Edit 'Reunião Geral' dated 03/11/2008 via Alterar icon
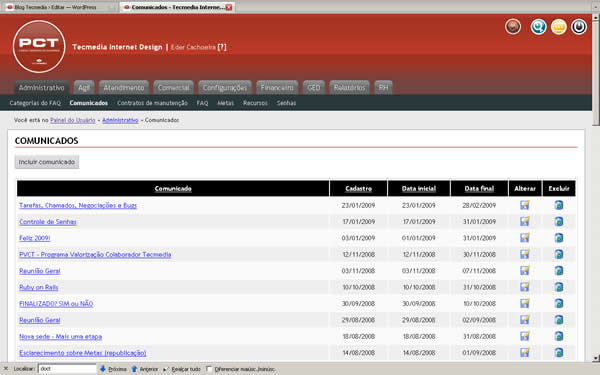Screen dimensions: 600x375 tap(525, 271)
